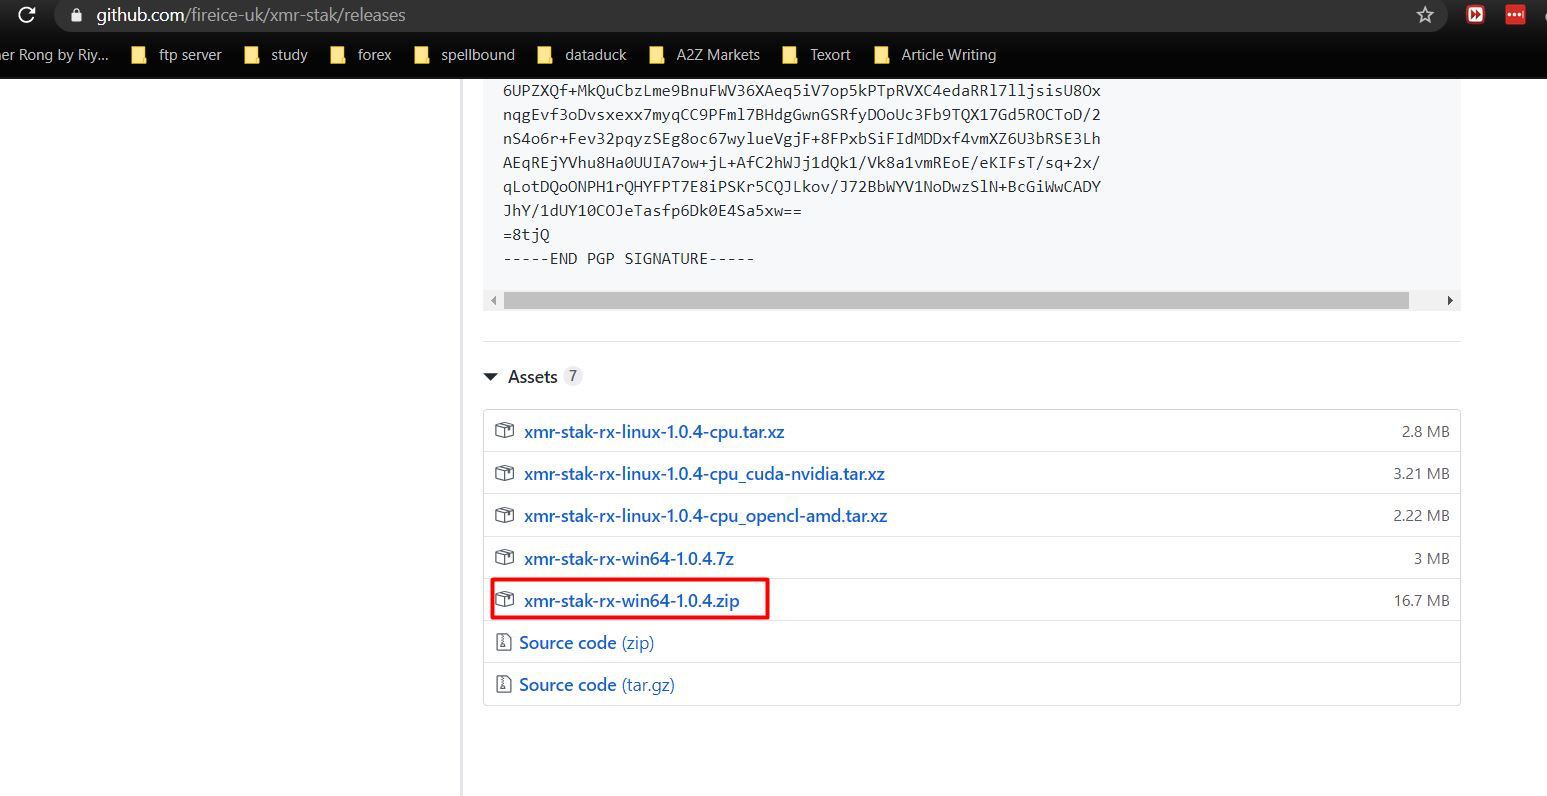Click the 16.7 MB file size
Image resolution: width=1547 pixels, height=796 pixels.
(x=1421, y=601)
